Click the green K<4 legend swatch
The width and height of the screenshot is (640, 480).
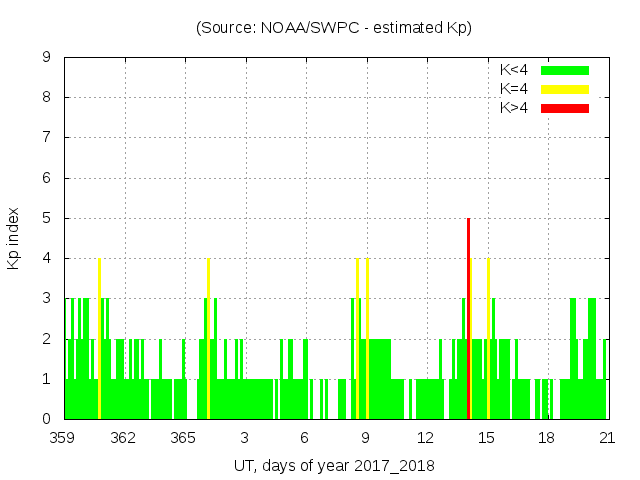pos(565,70)
